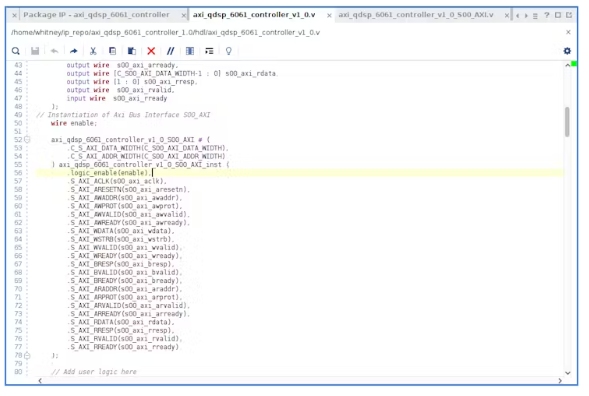Click the save file icon
Screen dimensions: 589x396
tap(35, 51)
